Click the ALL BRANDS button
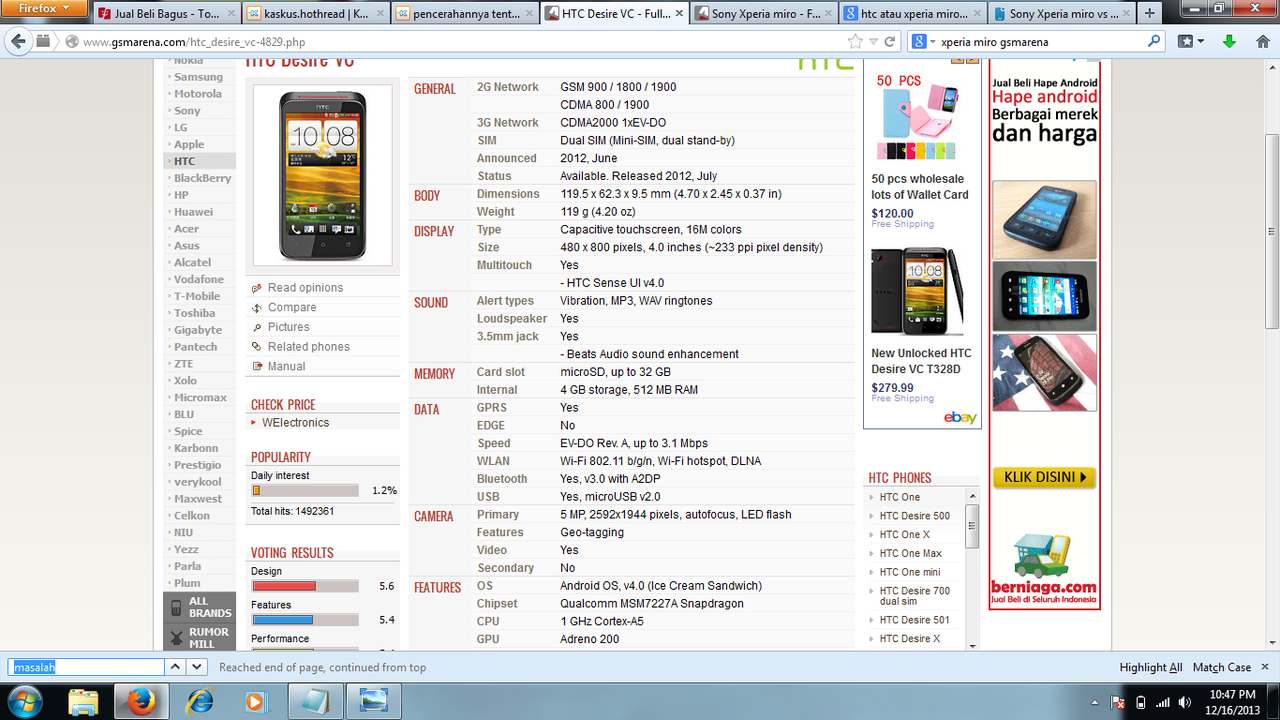This screenshot has height=720, width=1280. tap(200, 608)
